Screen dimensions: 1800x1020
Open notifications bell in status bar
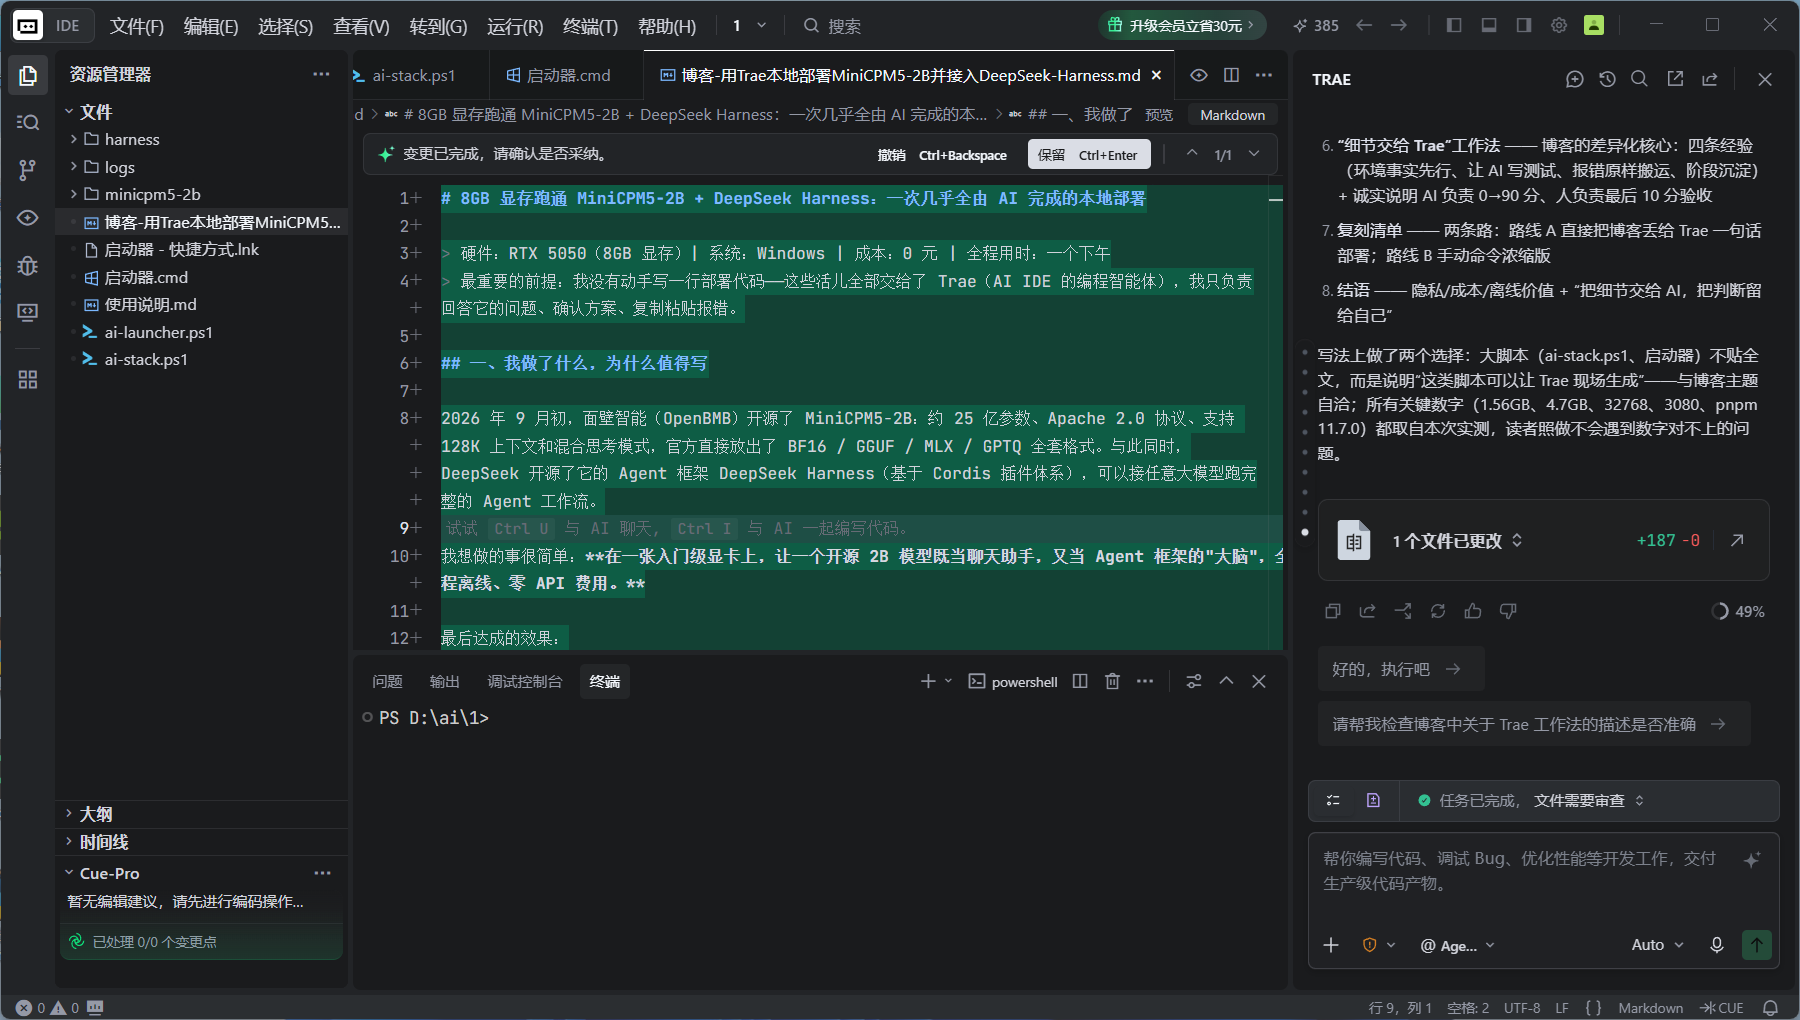point(1771,1008)
